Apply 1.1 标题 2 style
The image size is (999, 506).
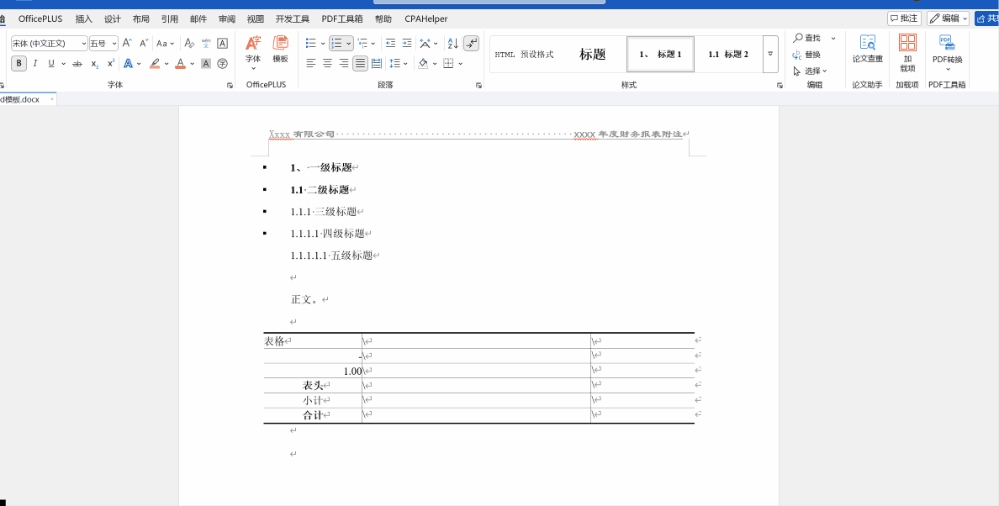click(728, 54)
